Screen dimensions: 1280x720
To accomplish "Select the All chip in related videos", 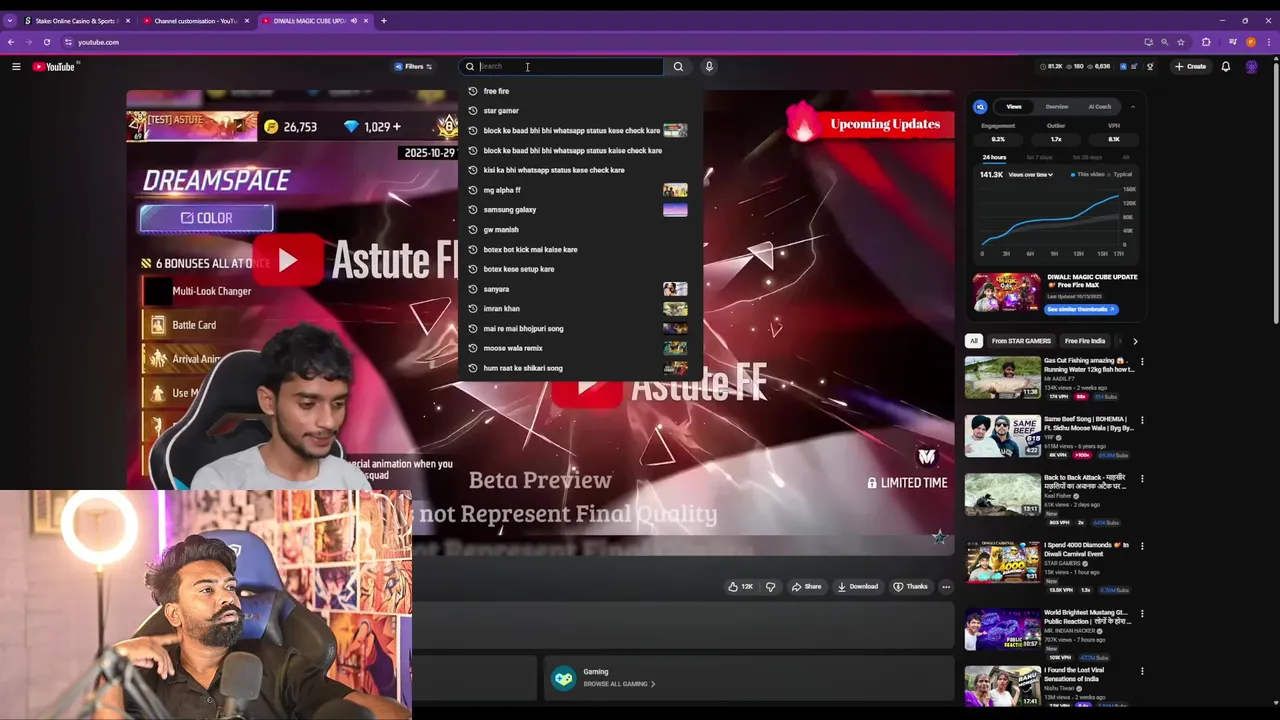I will coord(974,341).
